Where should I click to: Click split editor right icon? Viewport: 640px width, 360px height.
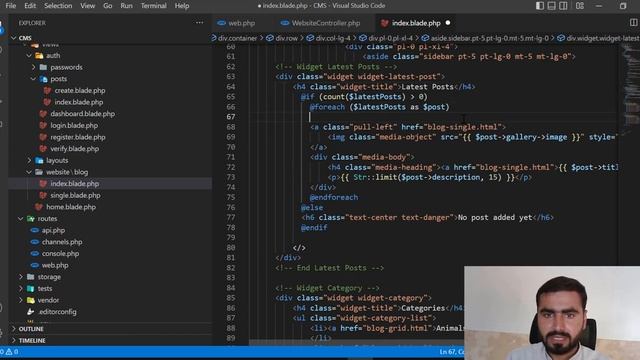pos(633,23)
